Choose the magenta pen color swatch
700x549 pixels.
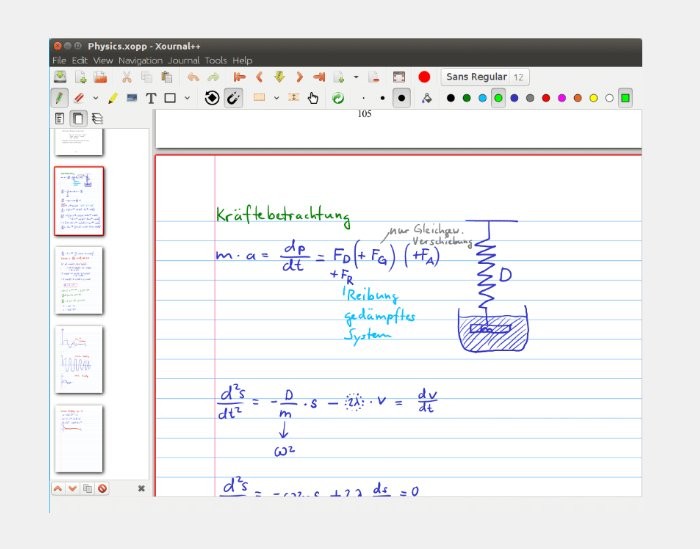click(561, 98)
